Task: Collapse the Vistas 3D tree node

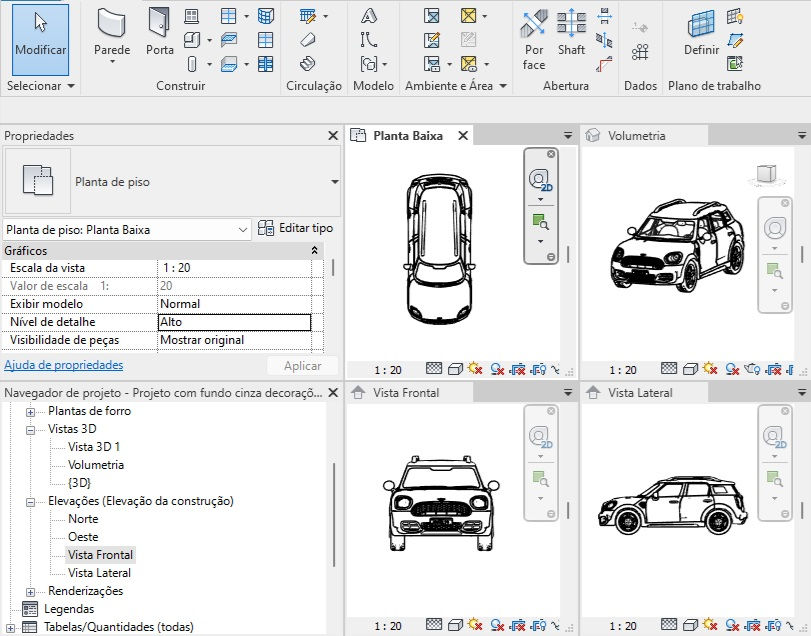Action: point(31,430)
